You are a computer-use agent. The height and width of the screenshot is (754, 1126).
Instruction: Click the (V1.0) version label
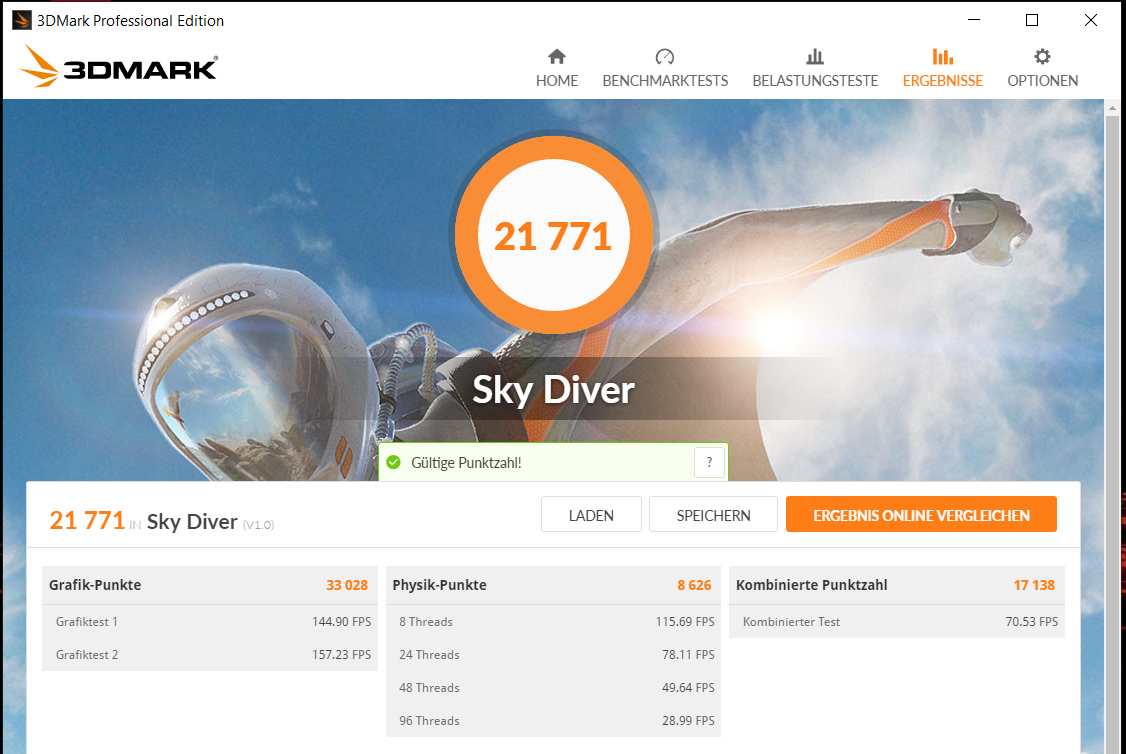(259, 525)
